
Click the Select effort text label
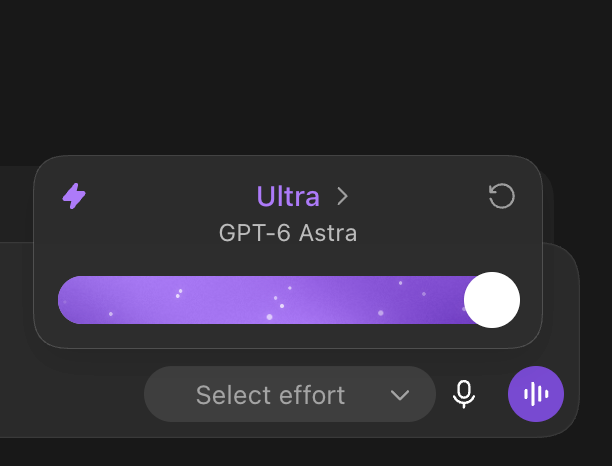[x=270, y=395]
